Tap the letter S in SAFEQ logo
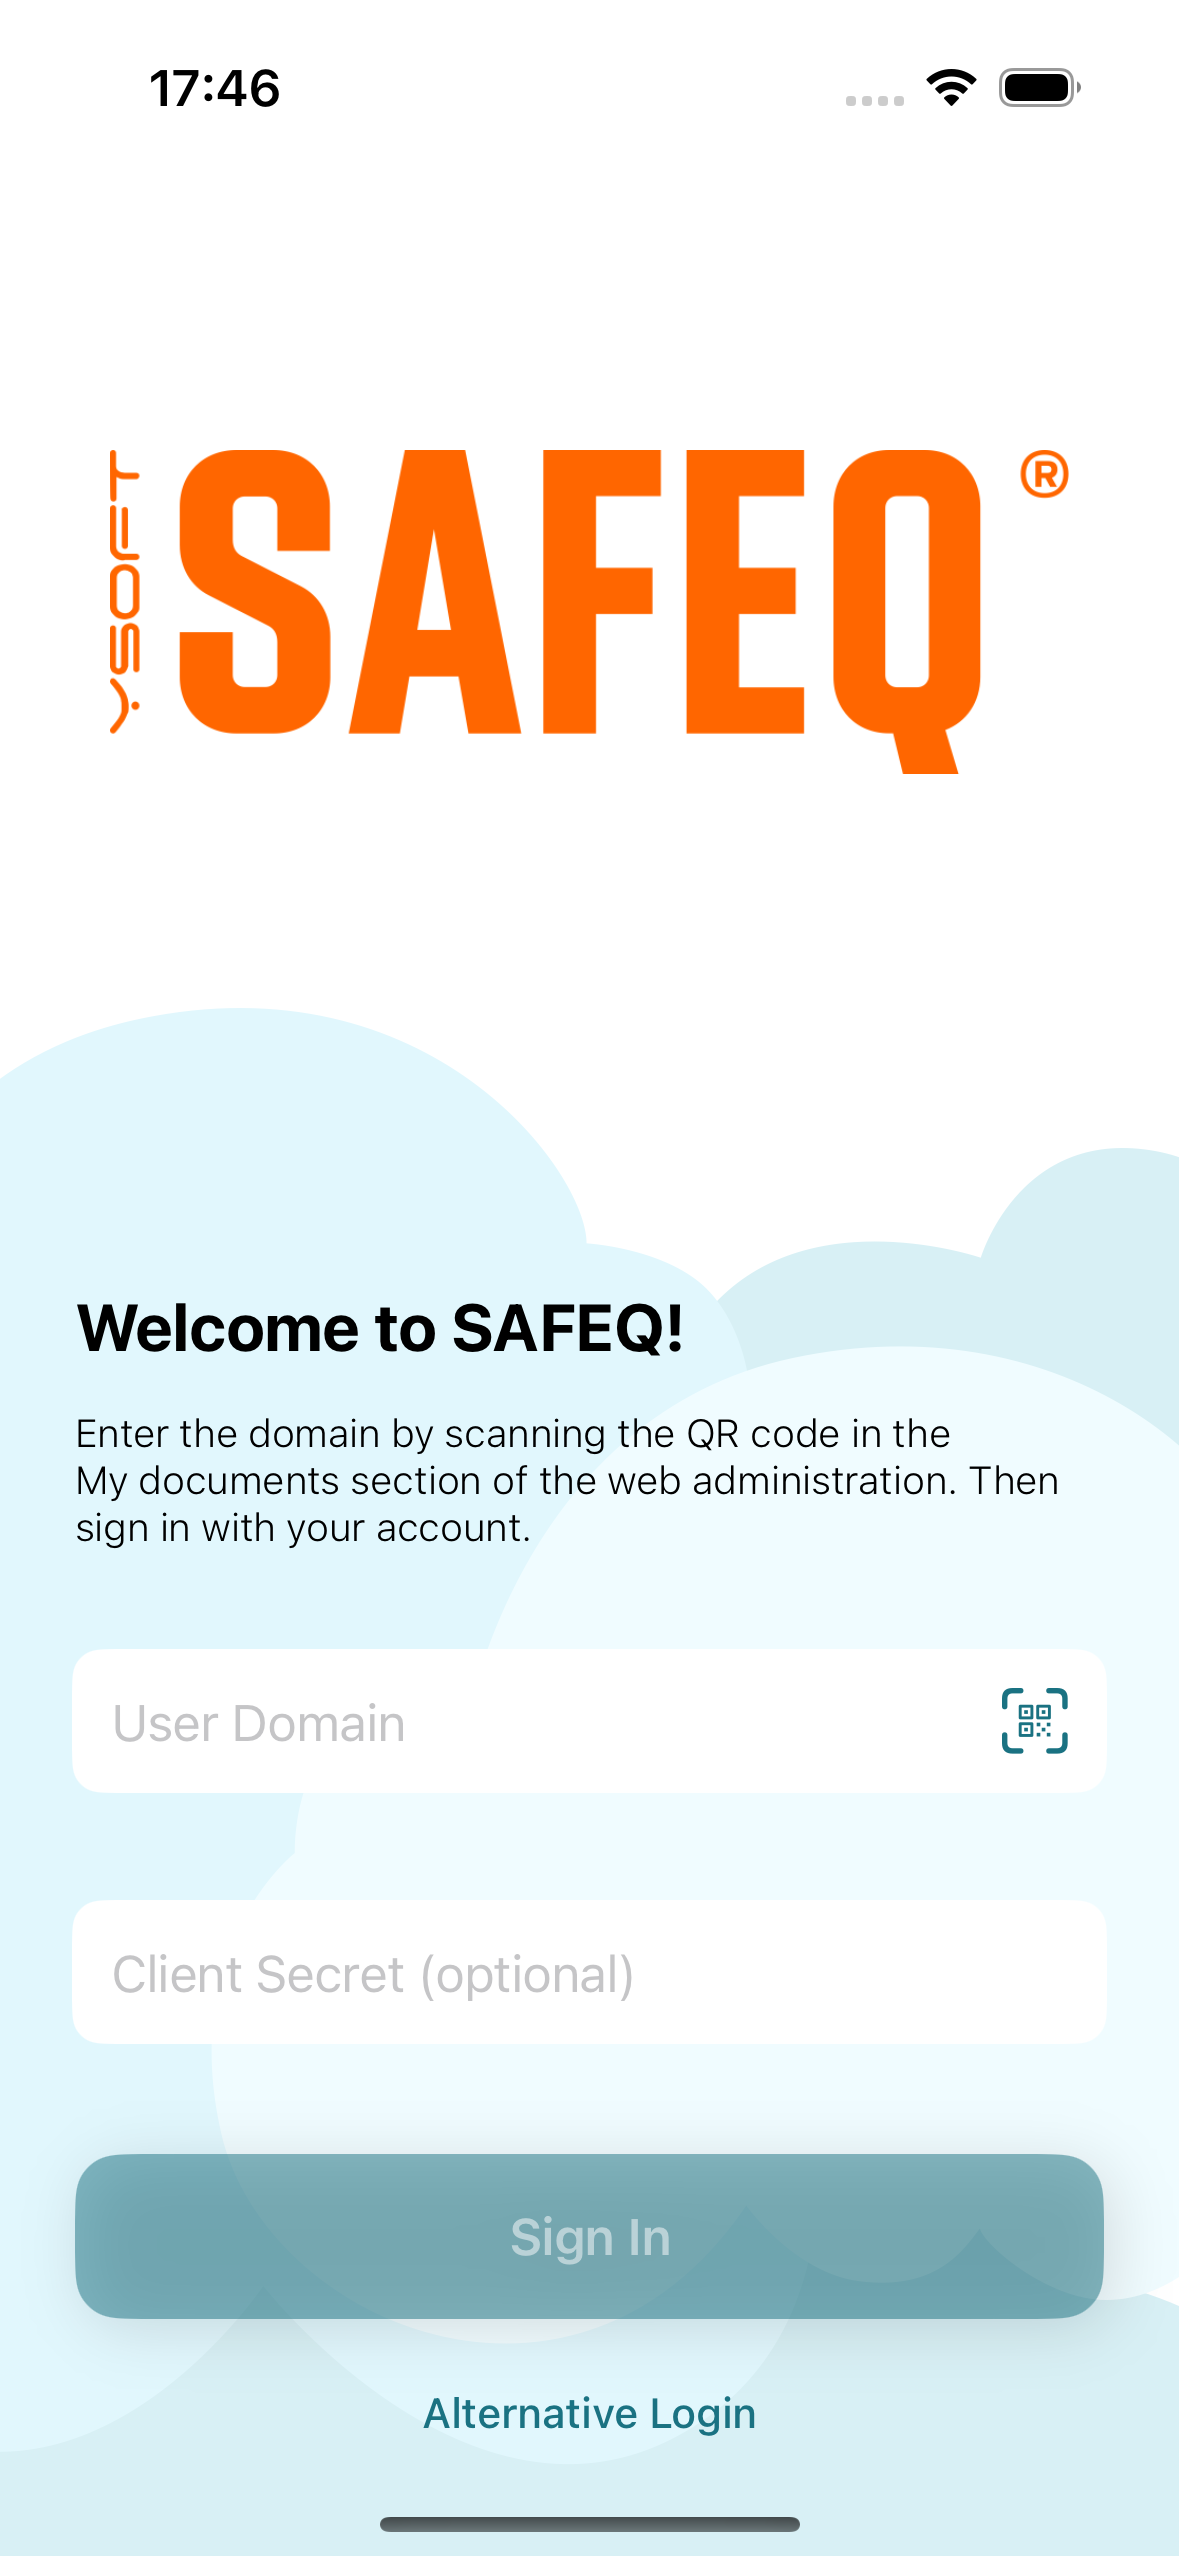The width and height of the screenshot is (1179, 2556). [x=255, y=591]
